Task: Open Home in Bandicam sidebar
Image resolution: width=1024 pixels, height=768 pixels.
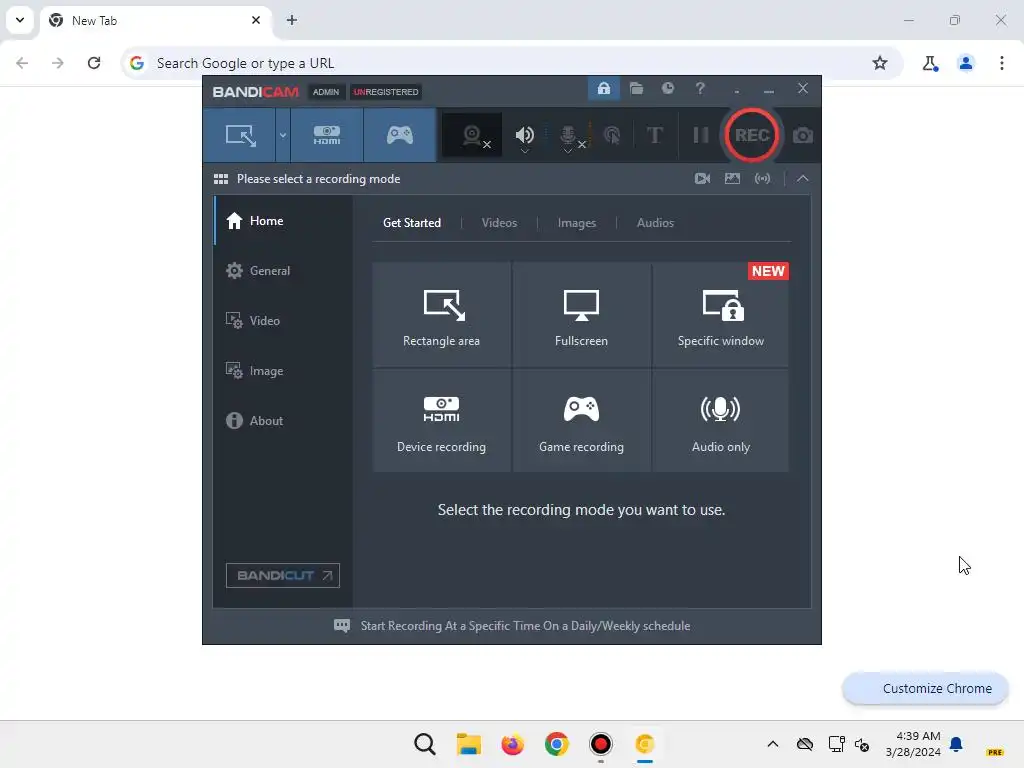Action: click(x=283, y=221)
